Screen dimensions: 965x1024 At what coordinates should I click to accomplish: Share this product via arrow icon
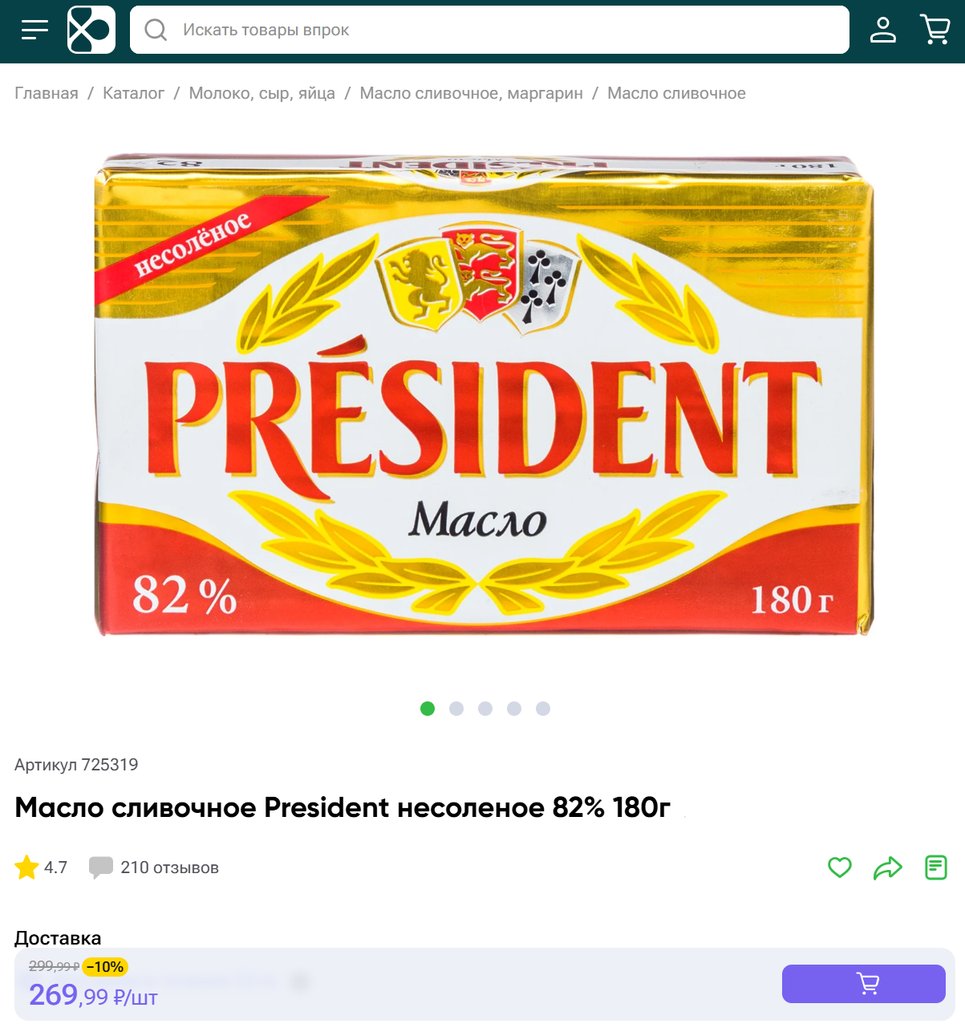coord(888,867)
